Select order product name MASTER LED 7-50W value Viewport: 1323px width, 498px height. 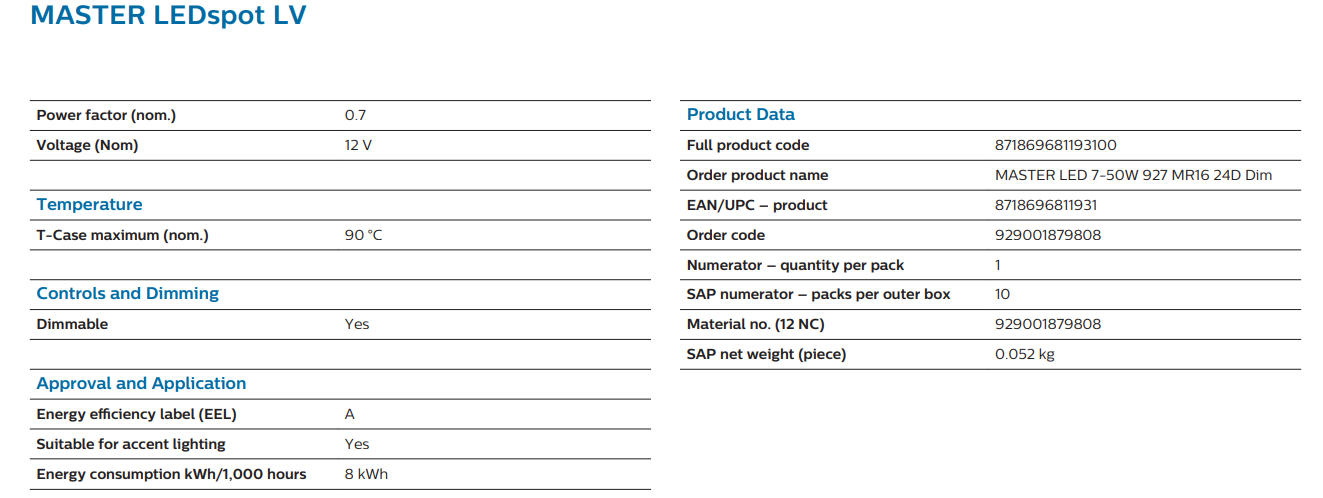(x=1133, y=175)
